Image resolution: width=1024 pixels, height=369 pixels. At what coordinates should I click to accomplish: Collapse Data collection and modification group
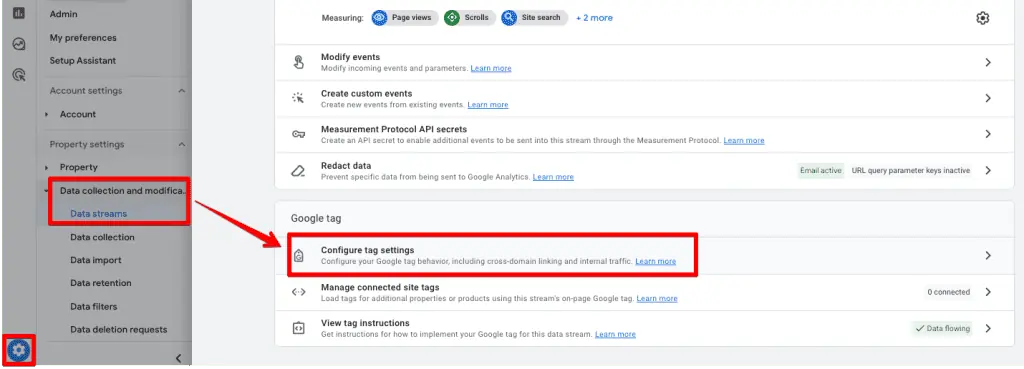point(47,191)
